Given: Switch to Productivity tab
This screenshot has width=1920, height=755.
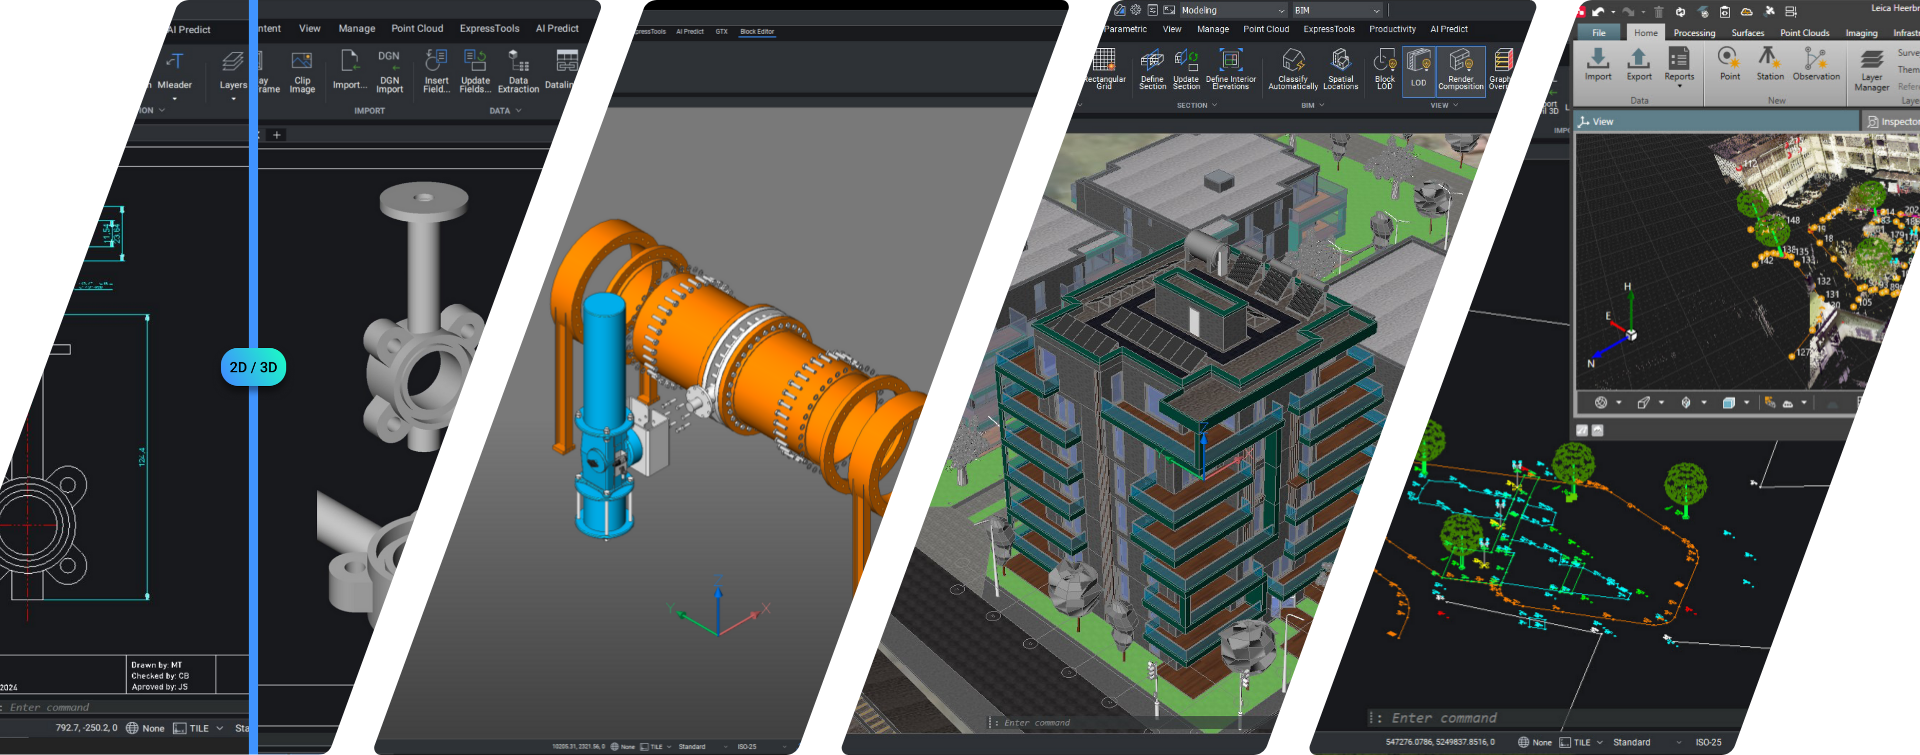Looking at the screenshot, I should pyautogui.click(x=1392, y=29).
